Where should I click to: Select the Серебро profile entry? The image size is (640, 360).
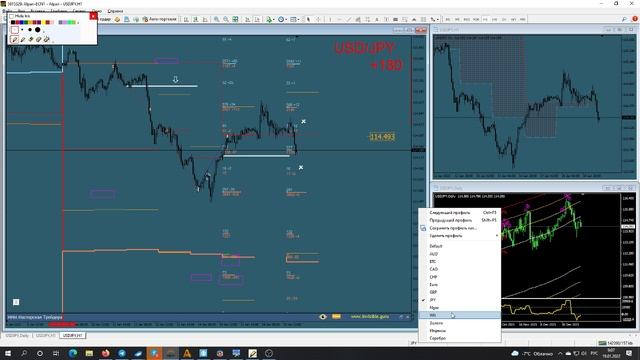click(x=459, y=338)
